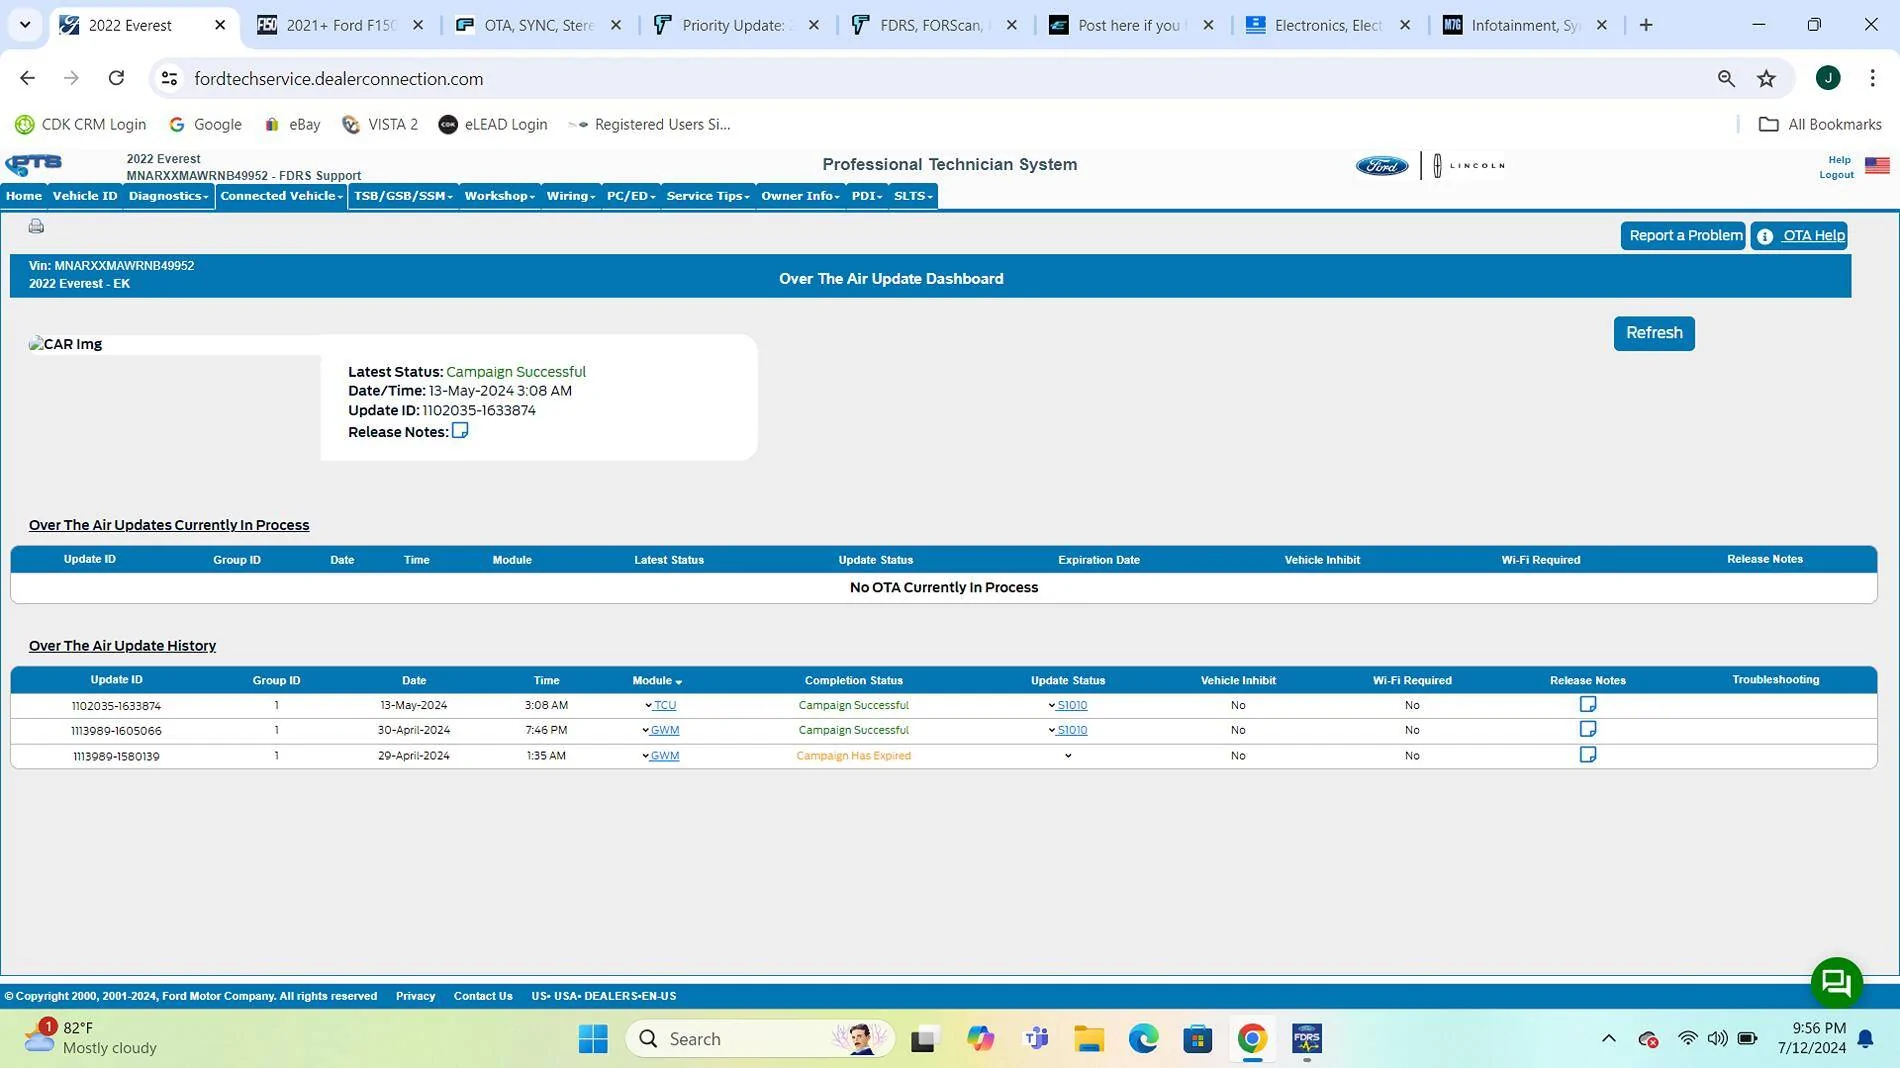
Task: Open tab search dropdown arrow in Chrome
Action: [25, 25]
